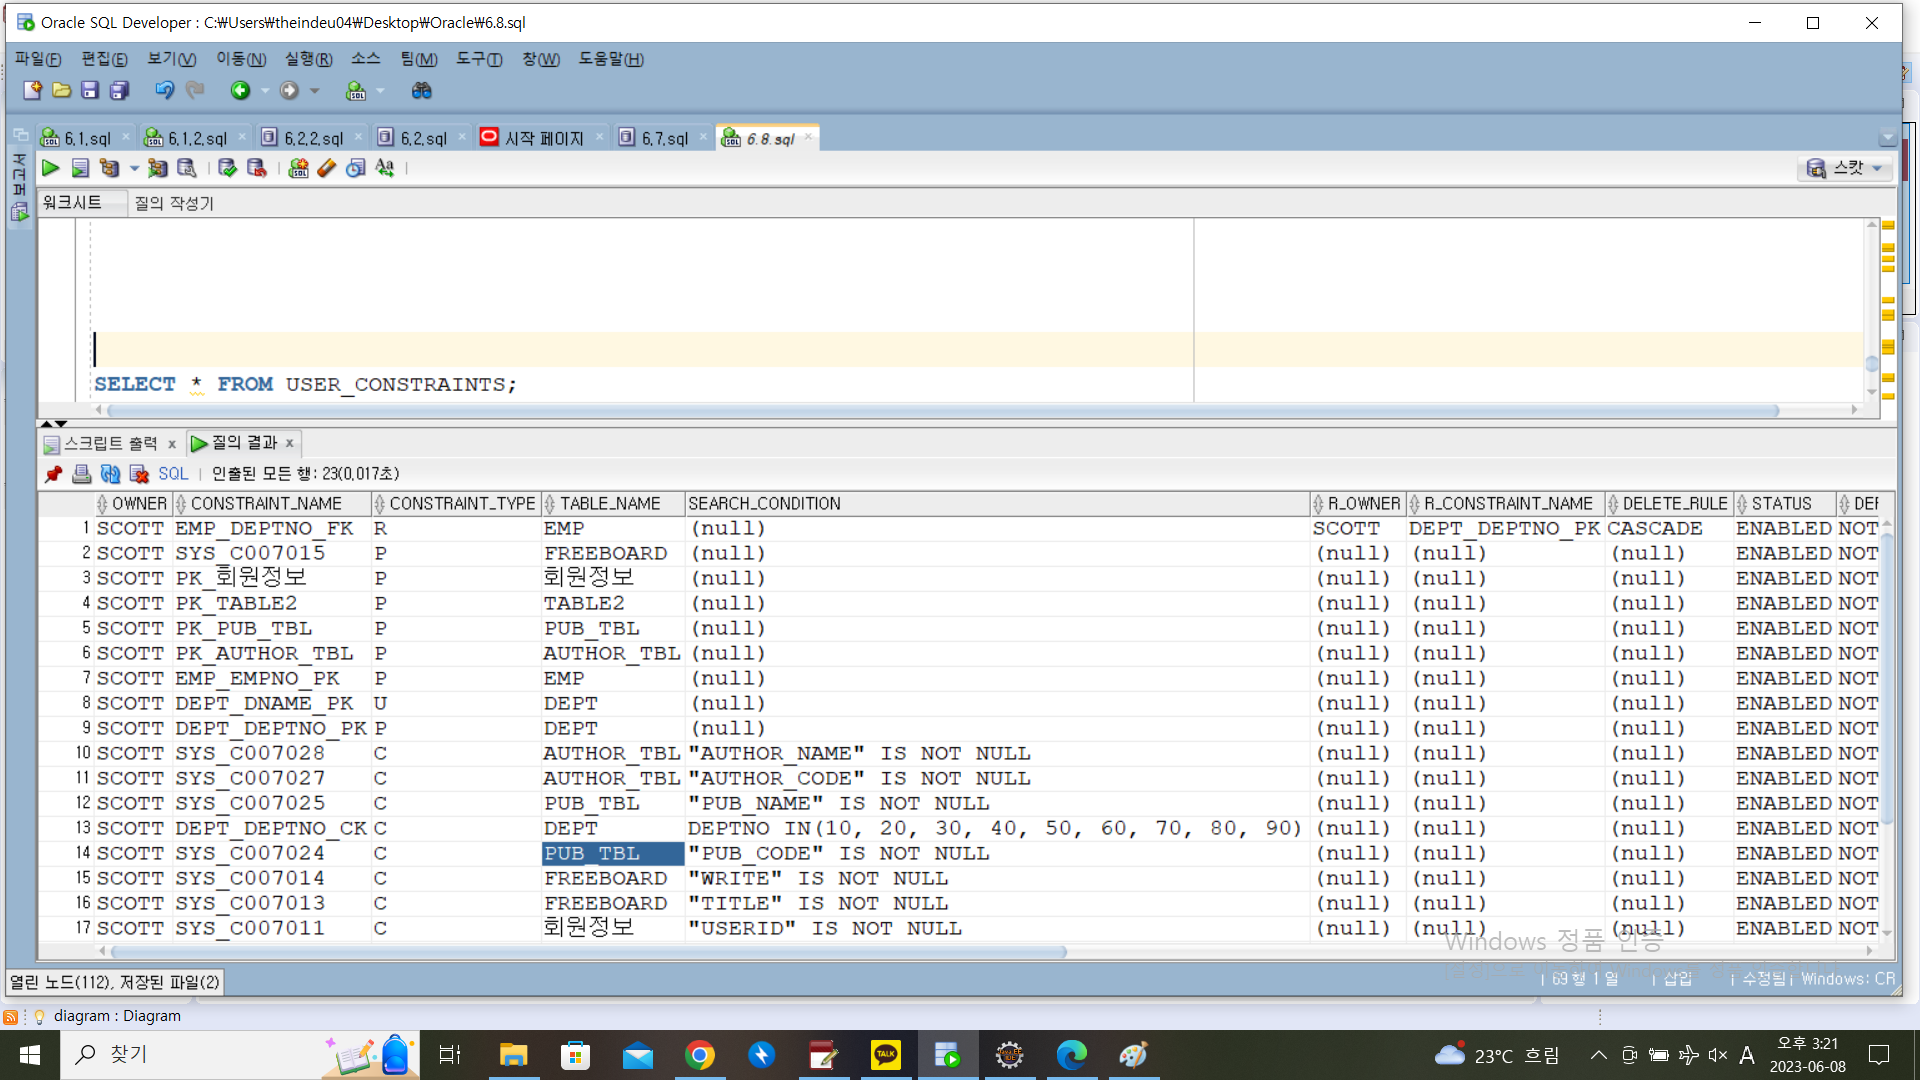1920x1080 pixels.
Task: Open the back navigation history dropdown
Action: (265, 91)
